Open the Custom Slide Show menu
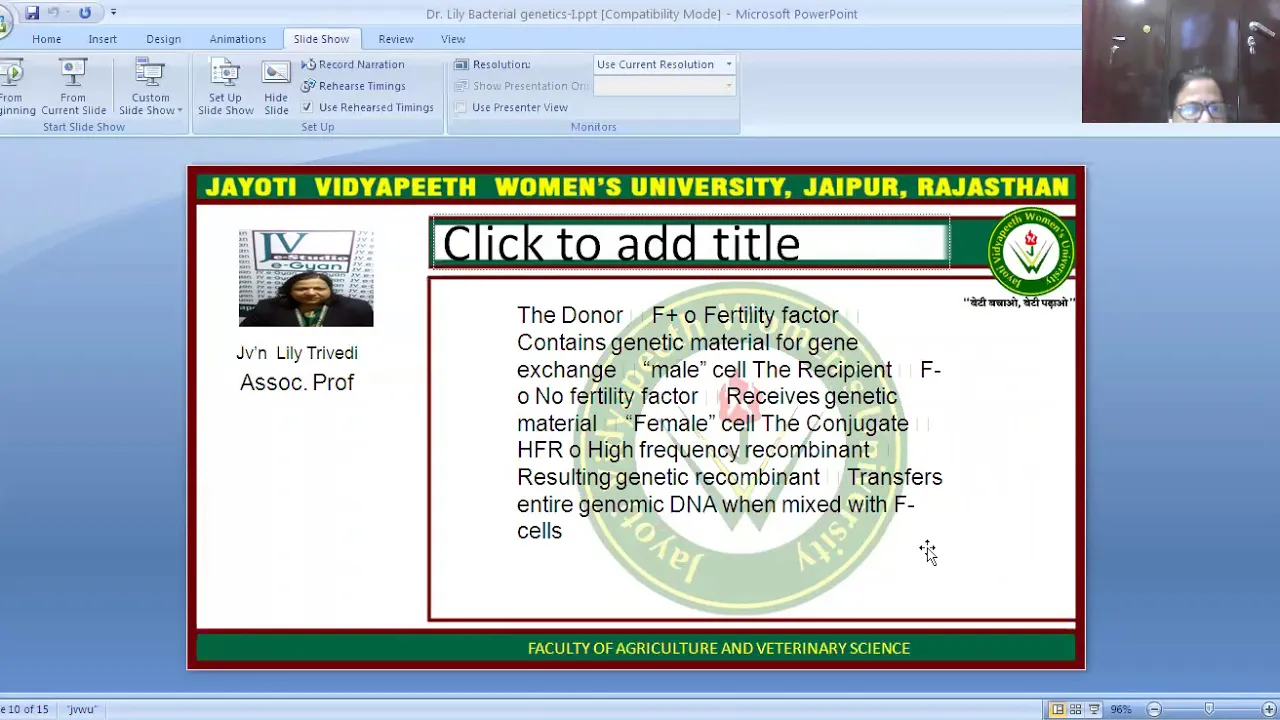The height and width of the screenshot is (720, 1280). tap(150, 87)
